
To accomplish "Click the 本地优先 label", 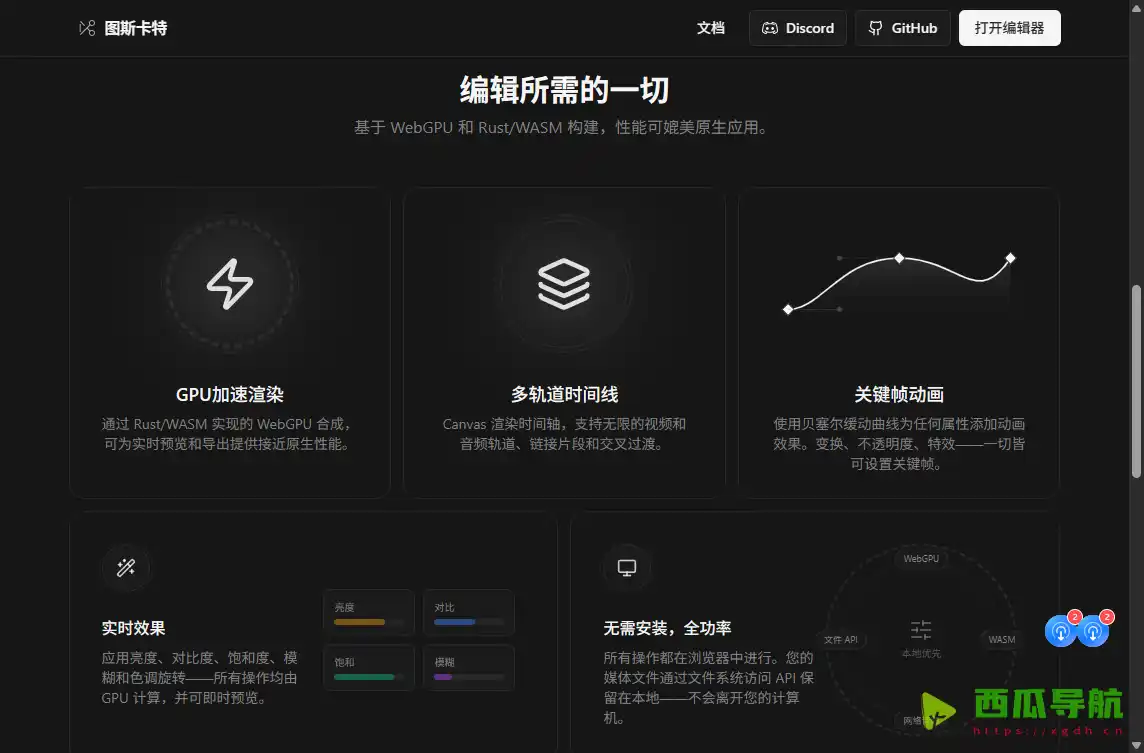I will pyautogui.click(x=921, y=654).
